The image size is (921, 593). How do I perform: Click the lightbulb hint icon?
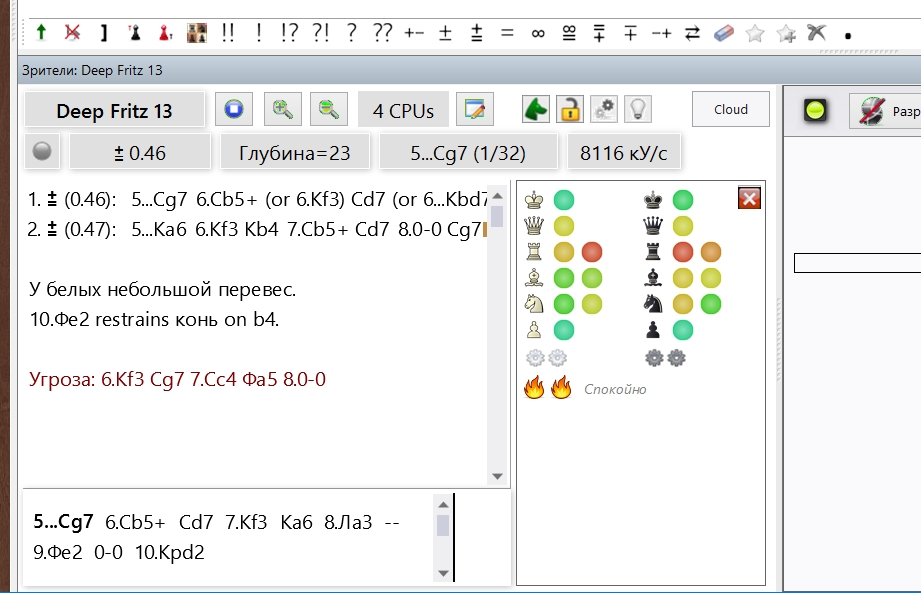[x=637, y=109]
